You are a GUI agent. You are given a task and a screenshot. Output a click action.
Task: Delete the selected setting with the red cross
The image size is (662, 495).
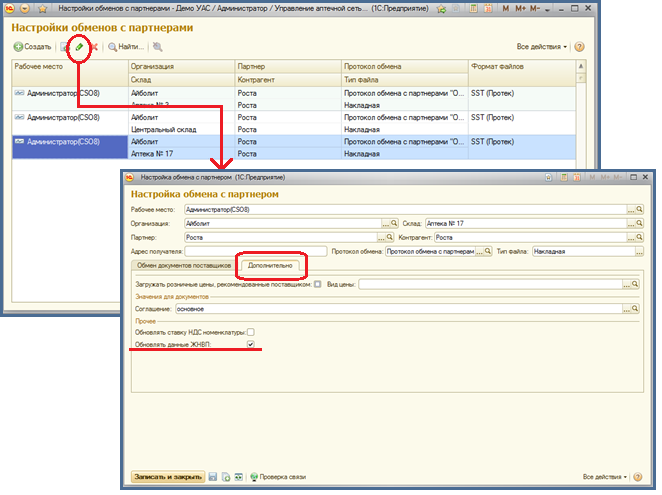point(95,47)
